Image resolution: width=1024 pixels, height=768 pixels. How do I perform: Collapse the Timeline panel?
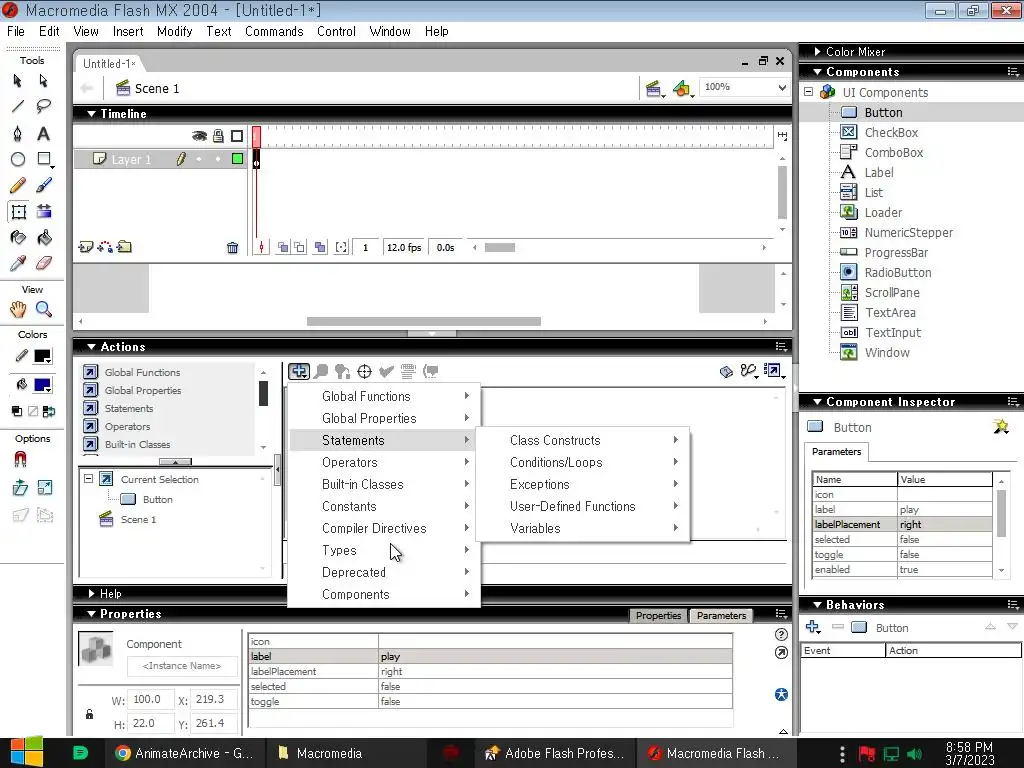(x=91, y=114)
